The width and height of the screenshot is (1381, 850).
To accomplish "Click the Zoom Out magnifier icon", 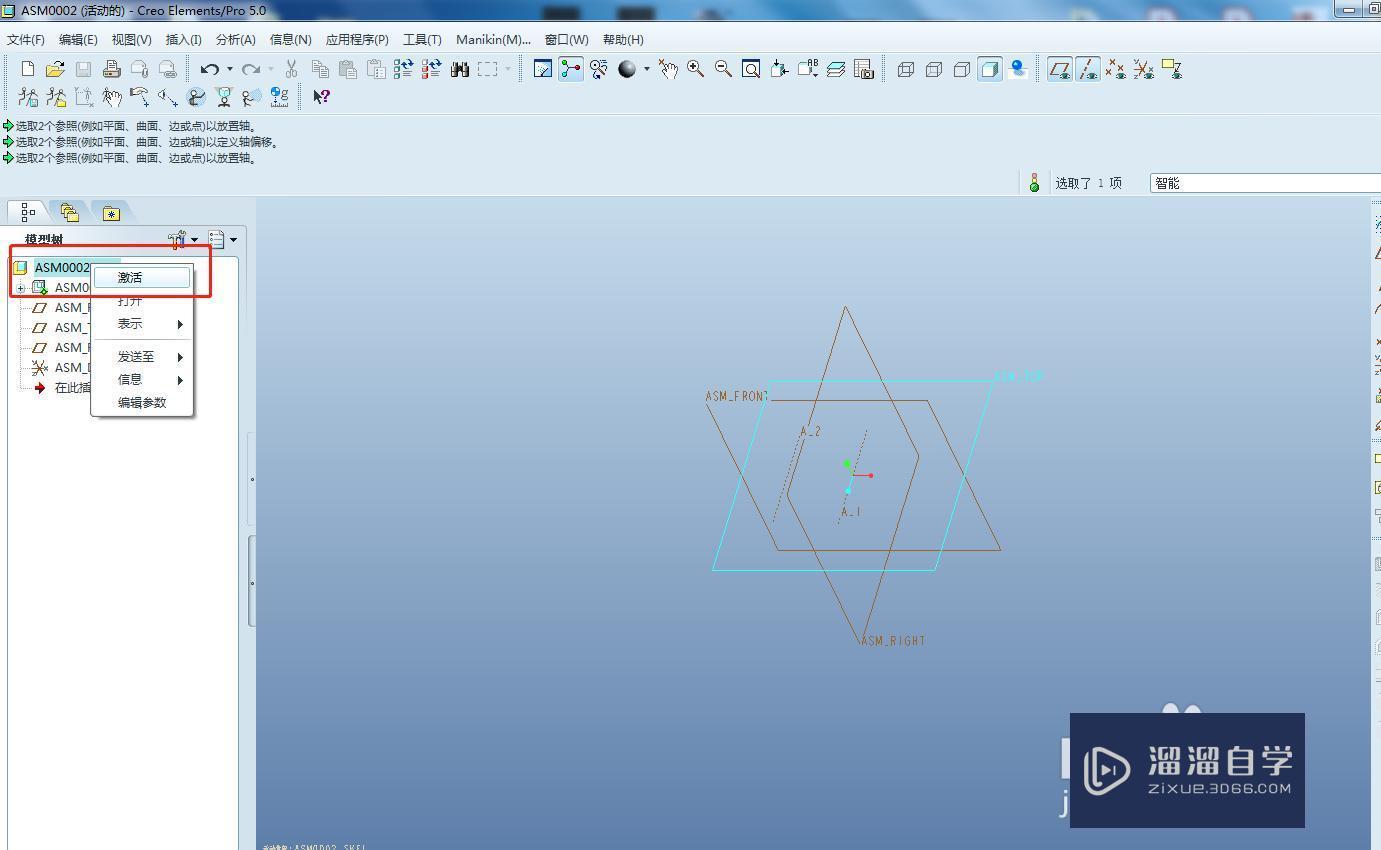I will [x=723, y=69].
